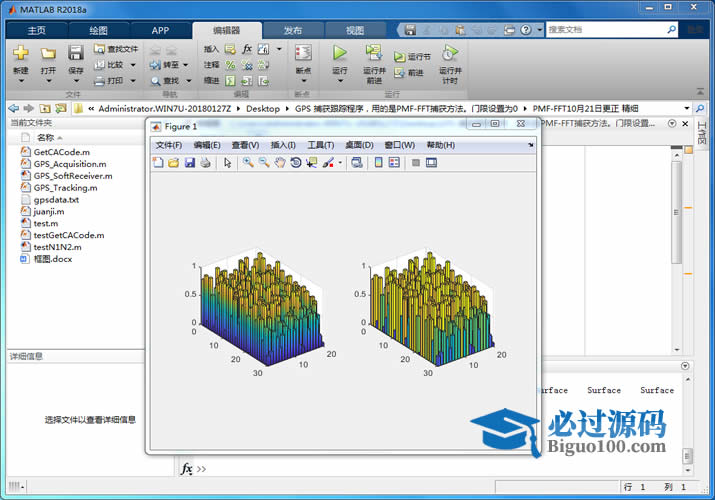Click the browse for folder icon
This screenshot has height=500, width=715.
[x=60, y=108]
